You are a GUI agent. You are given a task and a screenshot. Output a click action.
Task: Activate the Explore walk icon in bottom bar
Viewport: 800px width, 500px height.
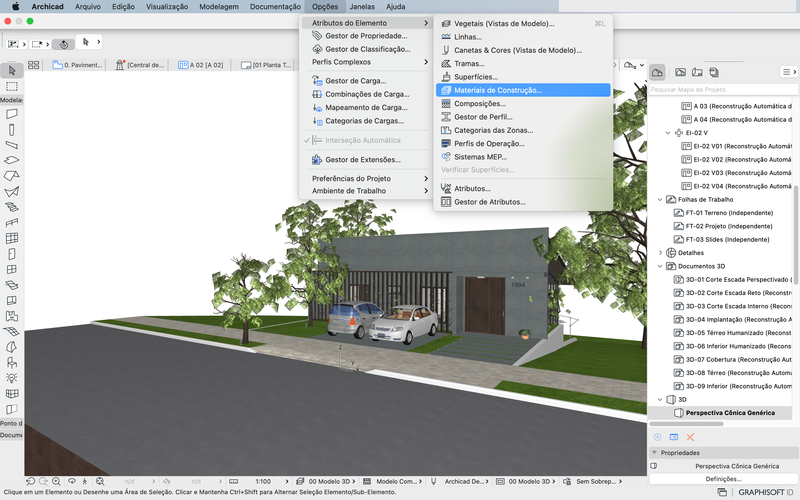(x=85, y=481)
